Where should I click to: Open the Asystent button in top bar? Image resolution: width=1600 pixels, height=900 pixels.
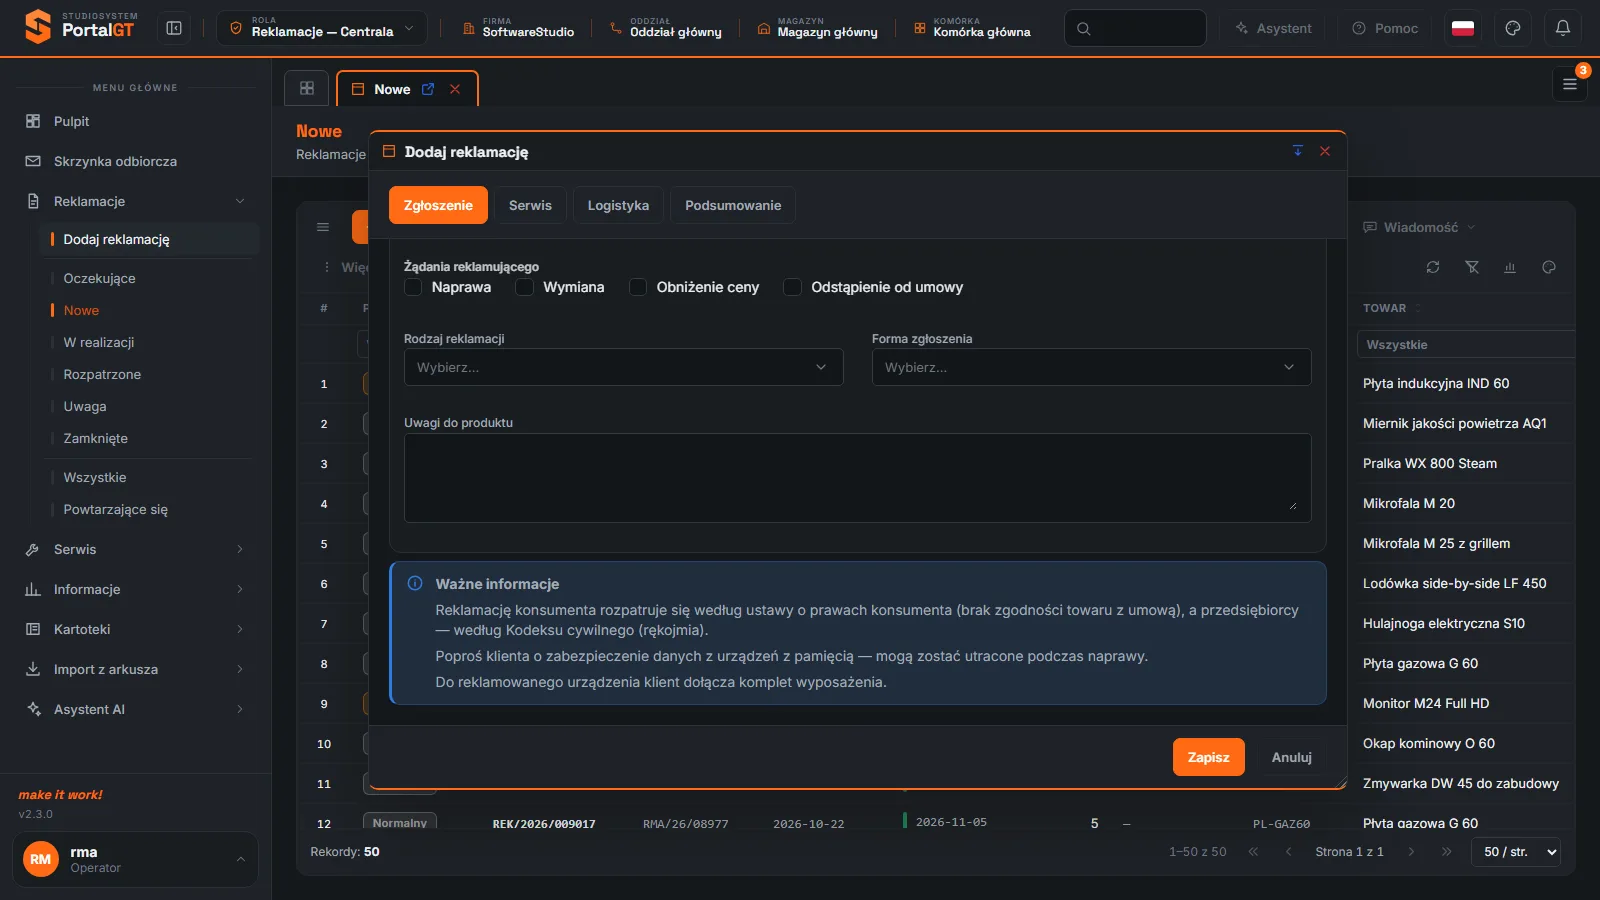[x=1273, y=28]
